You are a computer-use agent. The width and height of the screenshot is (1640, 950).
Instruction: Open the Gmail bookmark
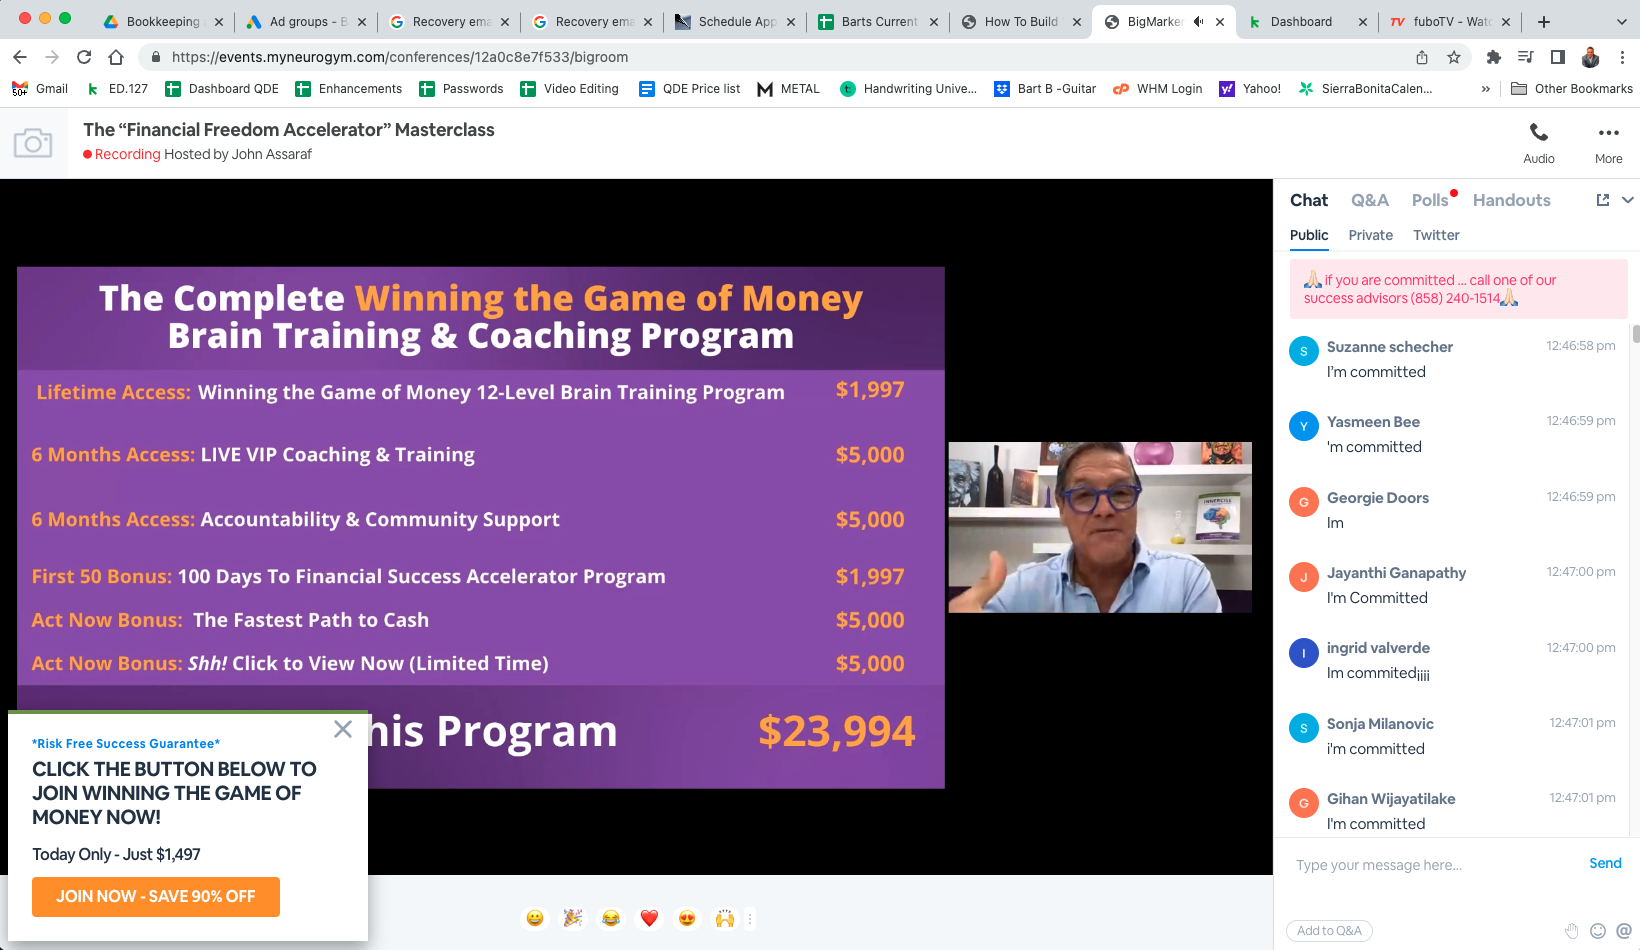coord(40,89)
